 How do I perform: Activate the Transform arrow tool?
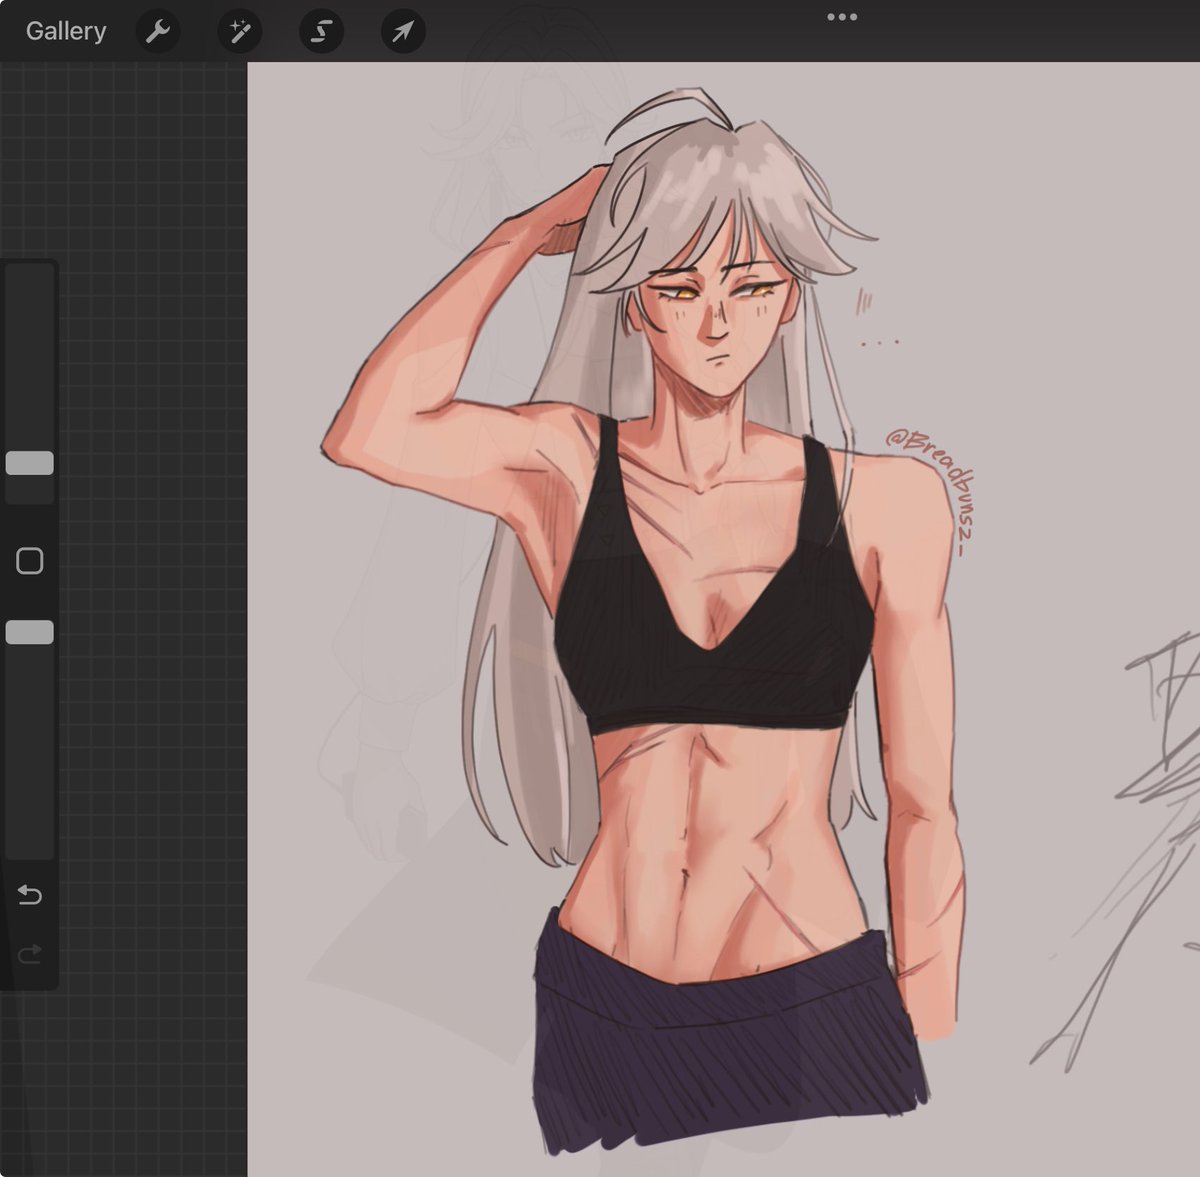click(x=403, y=32)
